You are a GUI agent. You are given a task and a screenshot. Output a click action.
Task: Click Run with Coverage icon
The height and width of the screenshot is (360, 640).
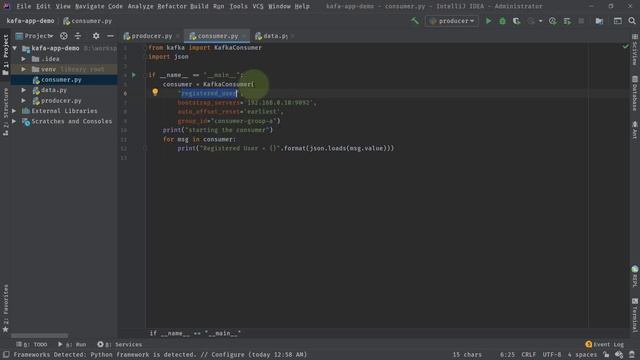click(516, 21)
